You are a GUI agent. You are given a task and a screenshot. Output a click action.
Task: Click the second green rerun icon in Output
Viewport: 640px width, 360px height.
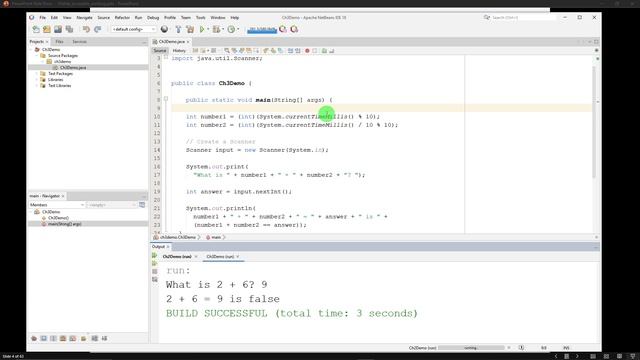(155, 263)
